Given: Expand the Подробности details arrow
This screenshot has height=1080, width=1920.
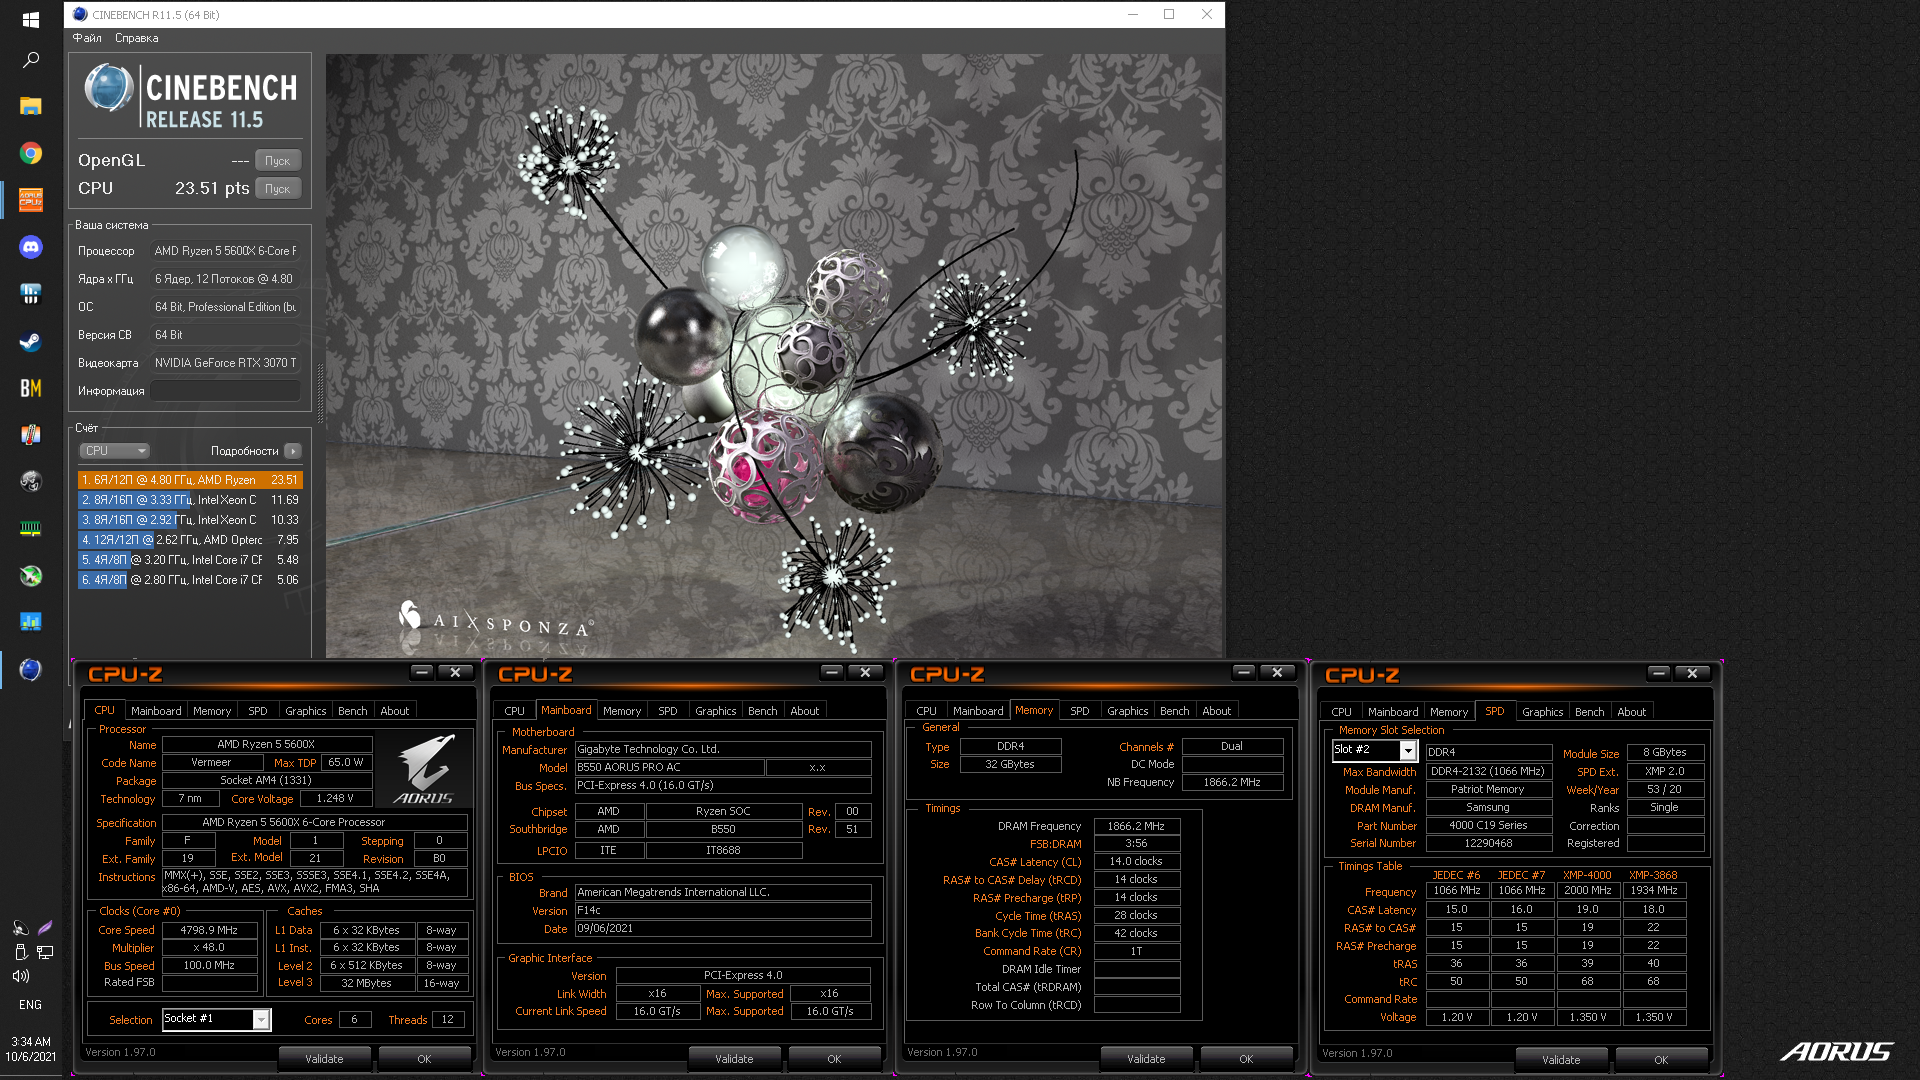Looking at the screenshot, I should click(293, 451).
